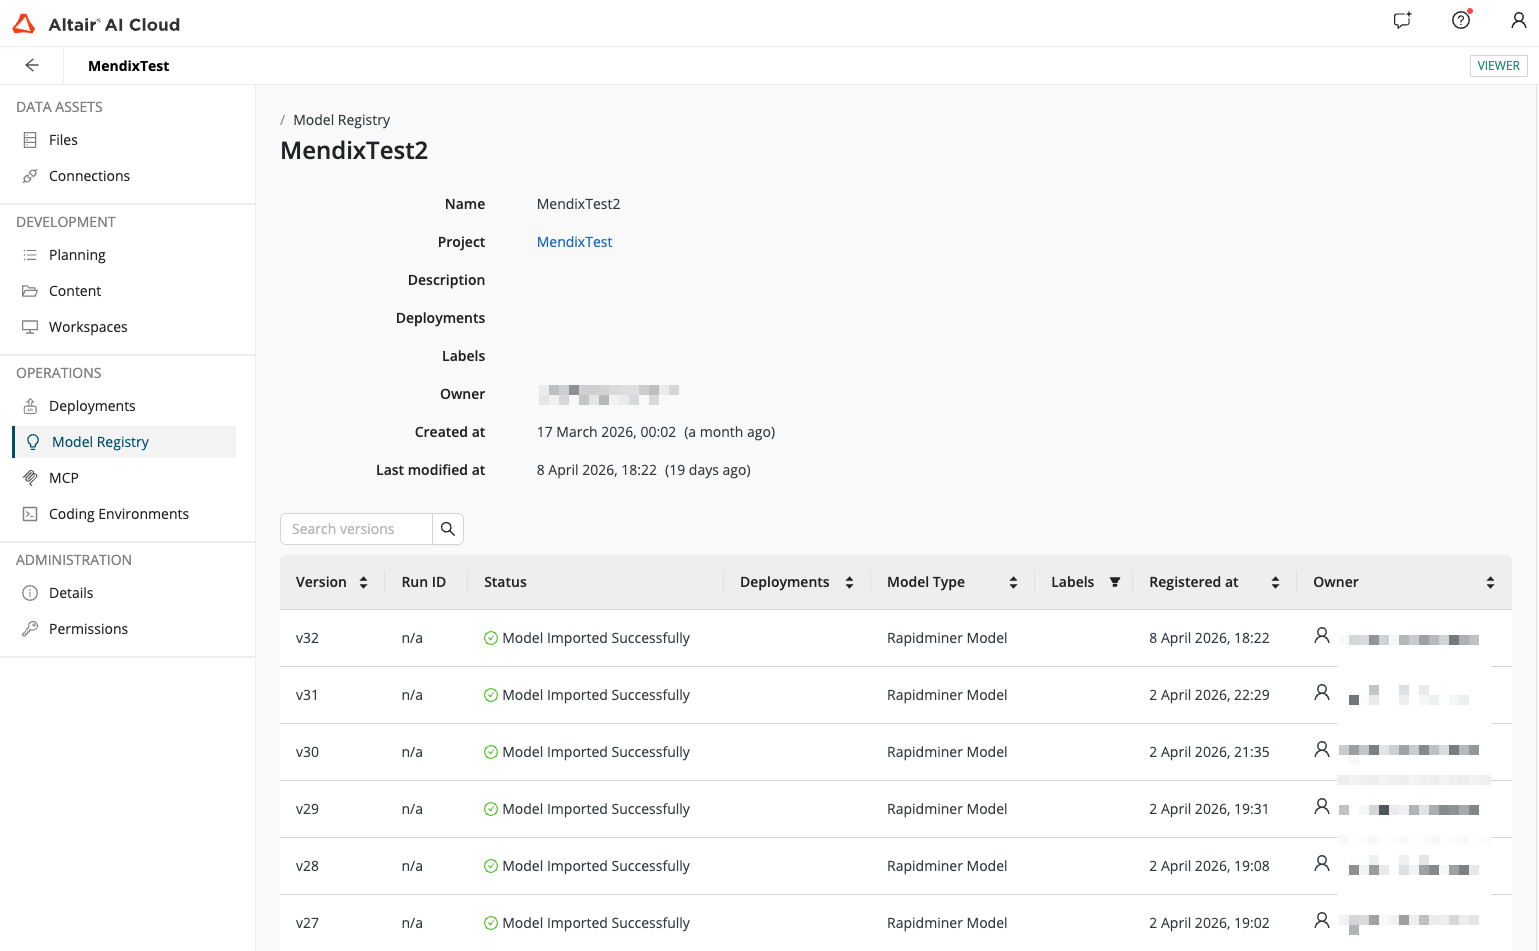
Task: Click the v32 owner person icon
Action: [x=1322, y=635]
